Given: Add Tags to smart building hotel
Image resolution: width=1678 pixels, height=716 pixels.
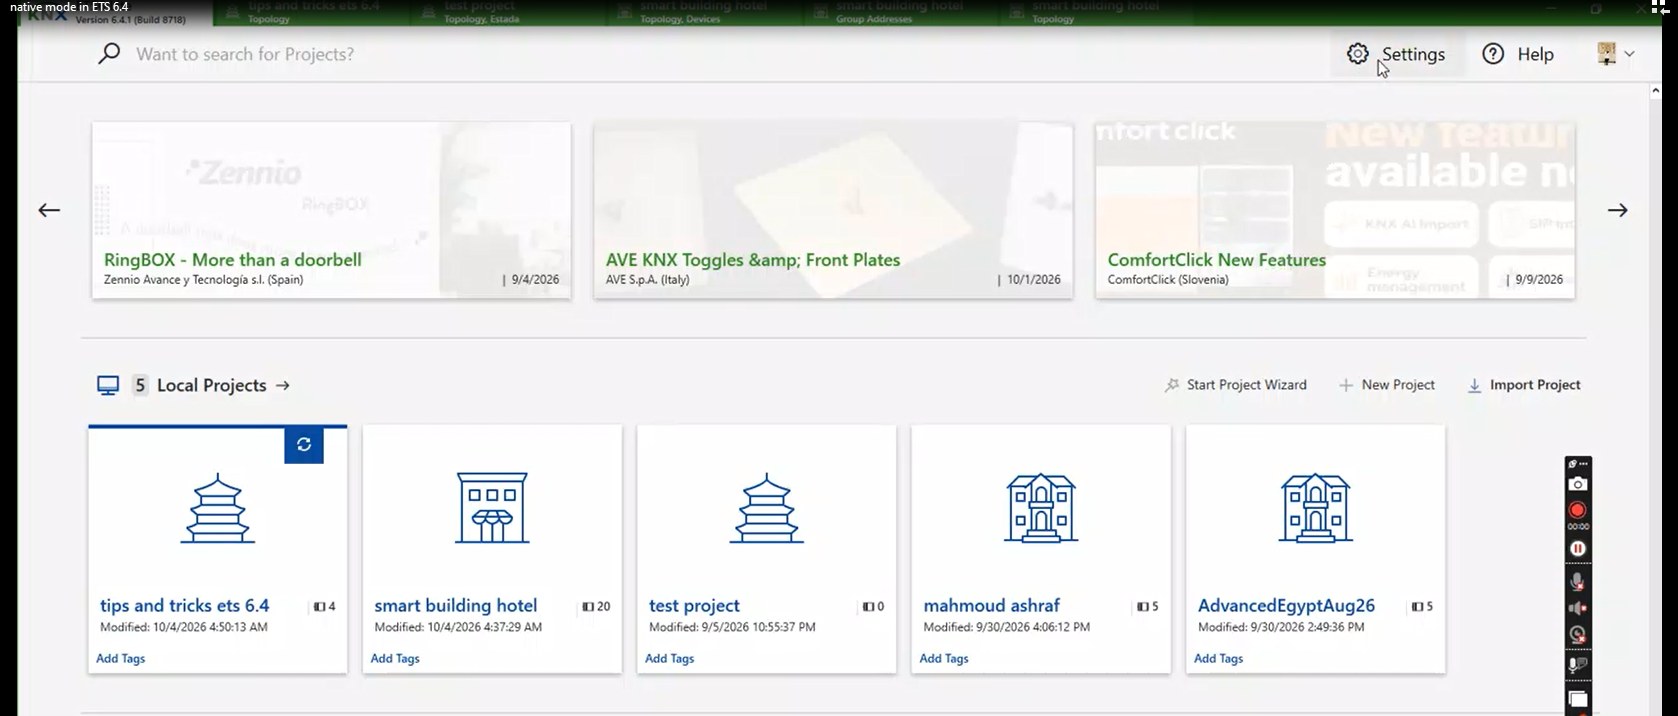Looking at the screenshot, I should click(x=395, y=658).
